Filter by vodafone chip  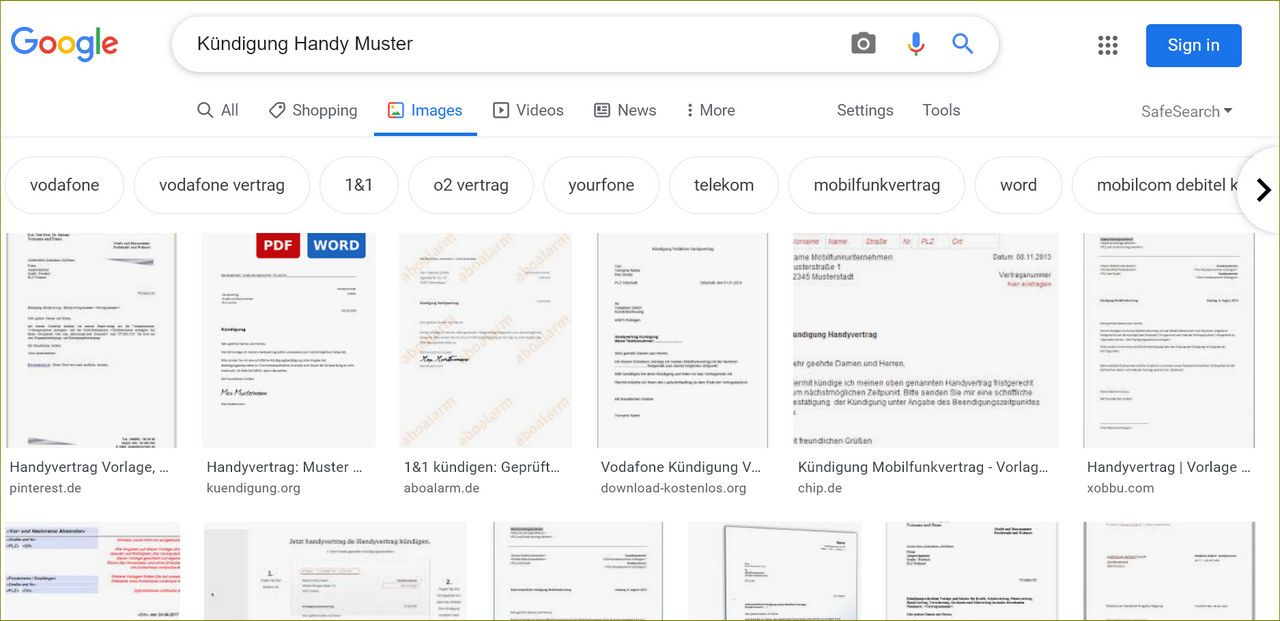(65, 185)
